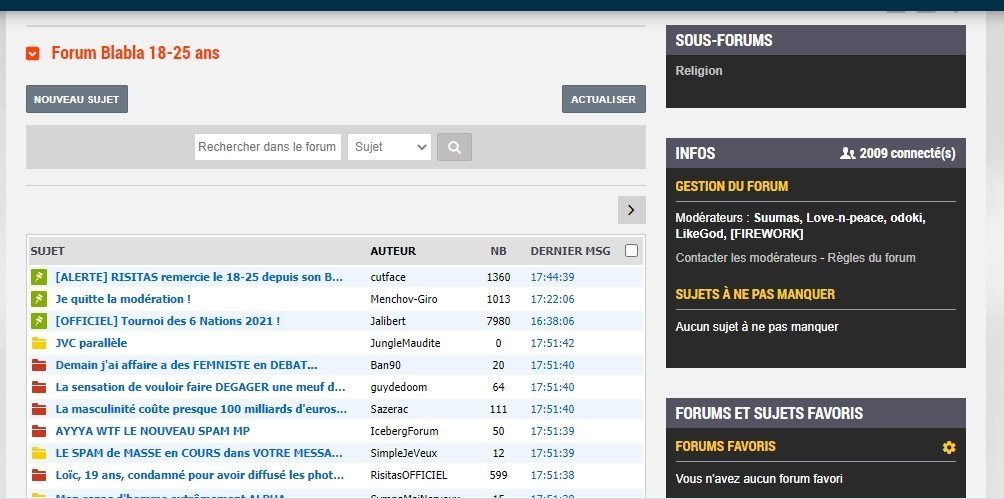This screenshot has height=499, width=1004.
Task: Go to the next page with the arrow button
Action: click(631, 209)
